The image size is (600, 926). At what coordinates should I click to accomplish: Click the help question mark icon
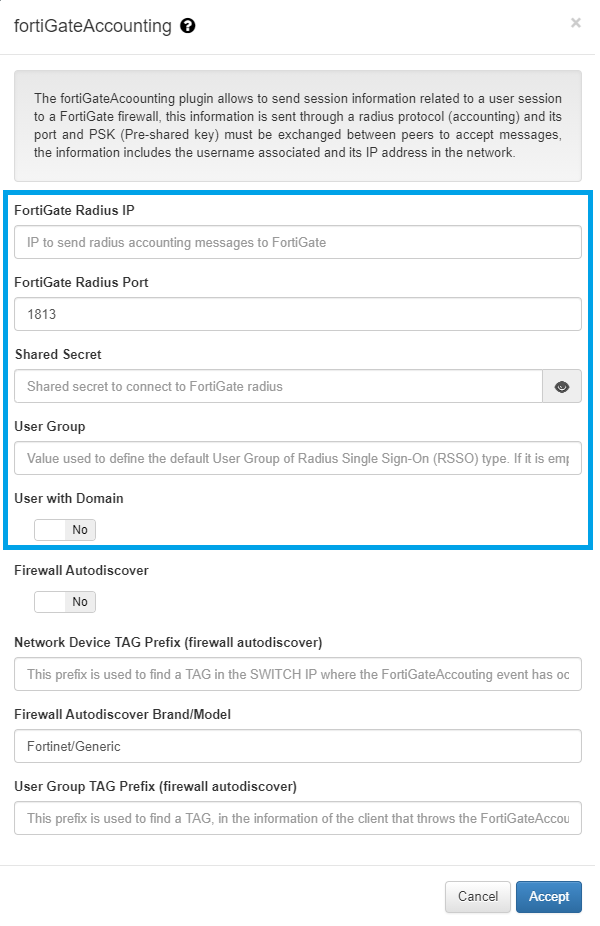[x=188, y=26]
